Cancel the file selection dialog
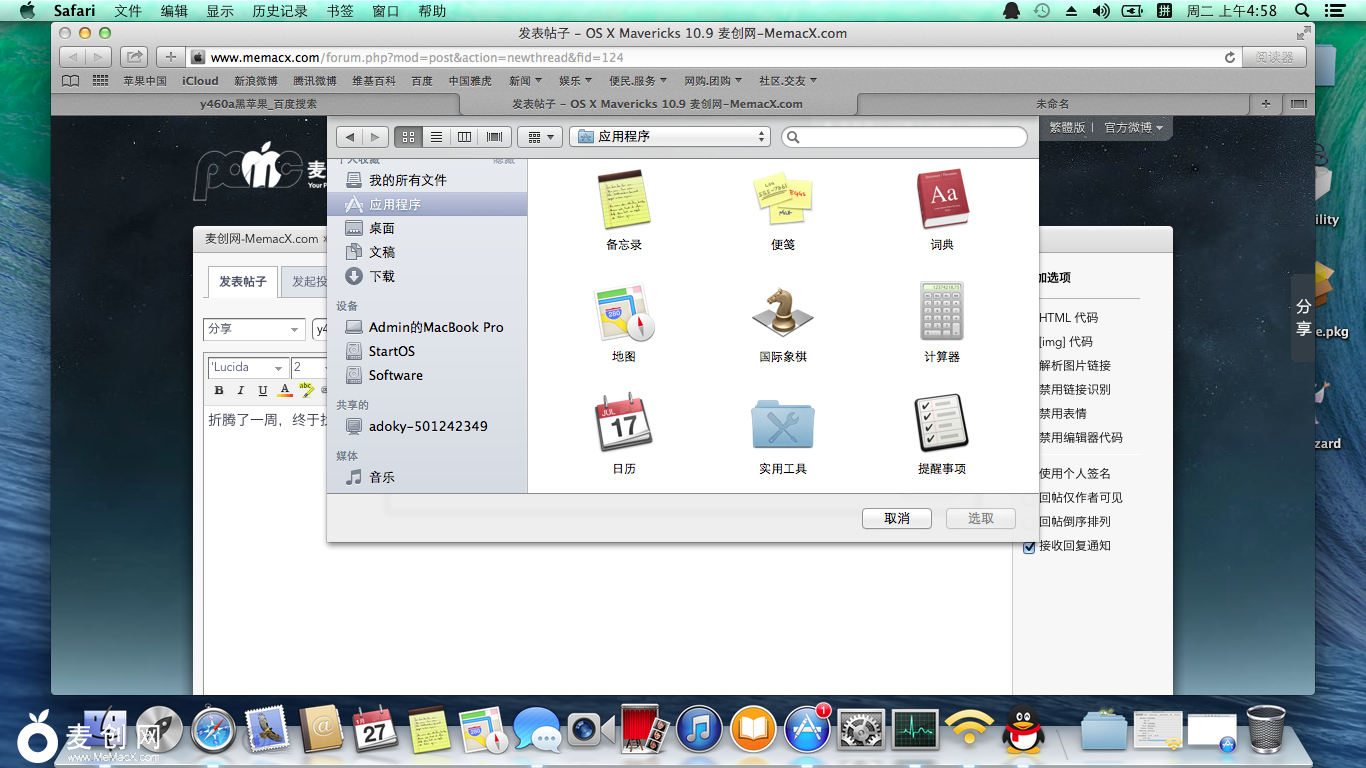 click(x=896, y=518)
